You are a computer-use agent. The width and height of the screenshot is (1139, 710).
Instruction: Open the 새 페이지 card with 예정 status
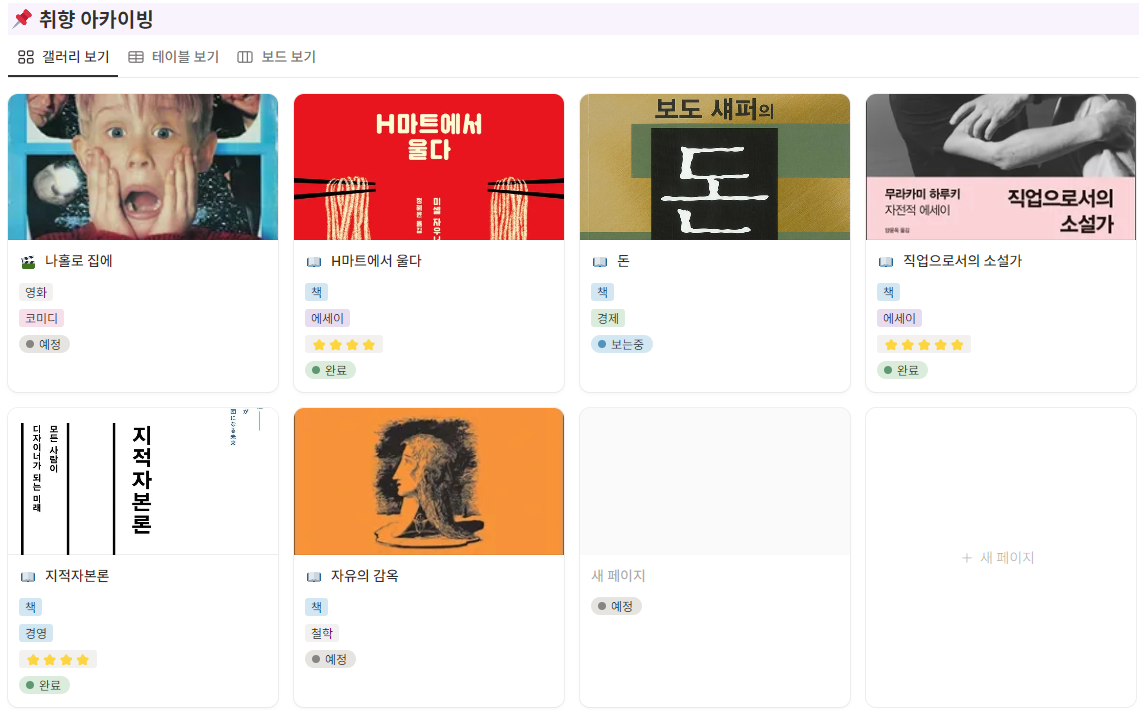[617, 575]
